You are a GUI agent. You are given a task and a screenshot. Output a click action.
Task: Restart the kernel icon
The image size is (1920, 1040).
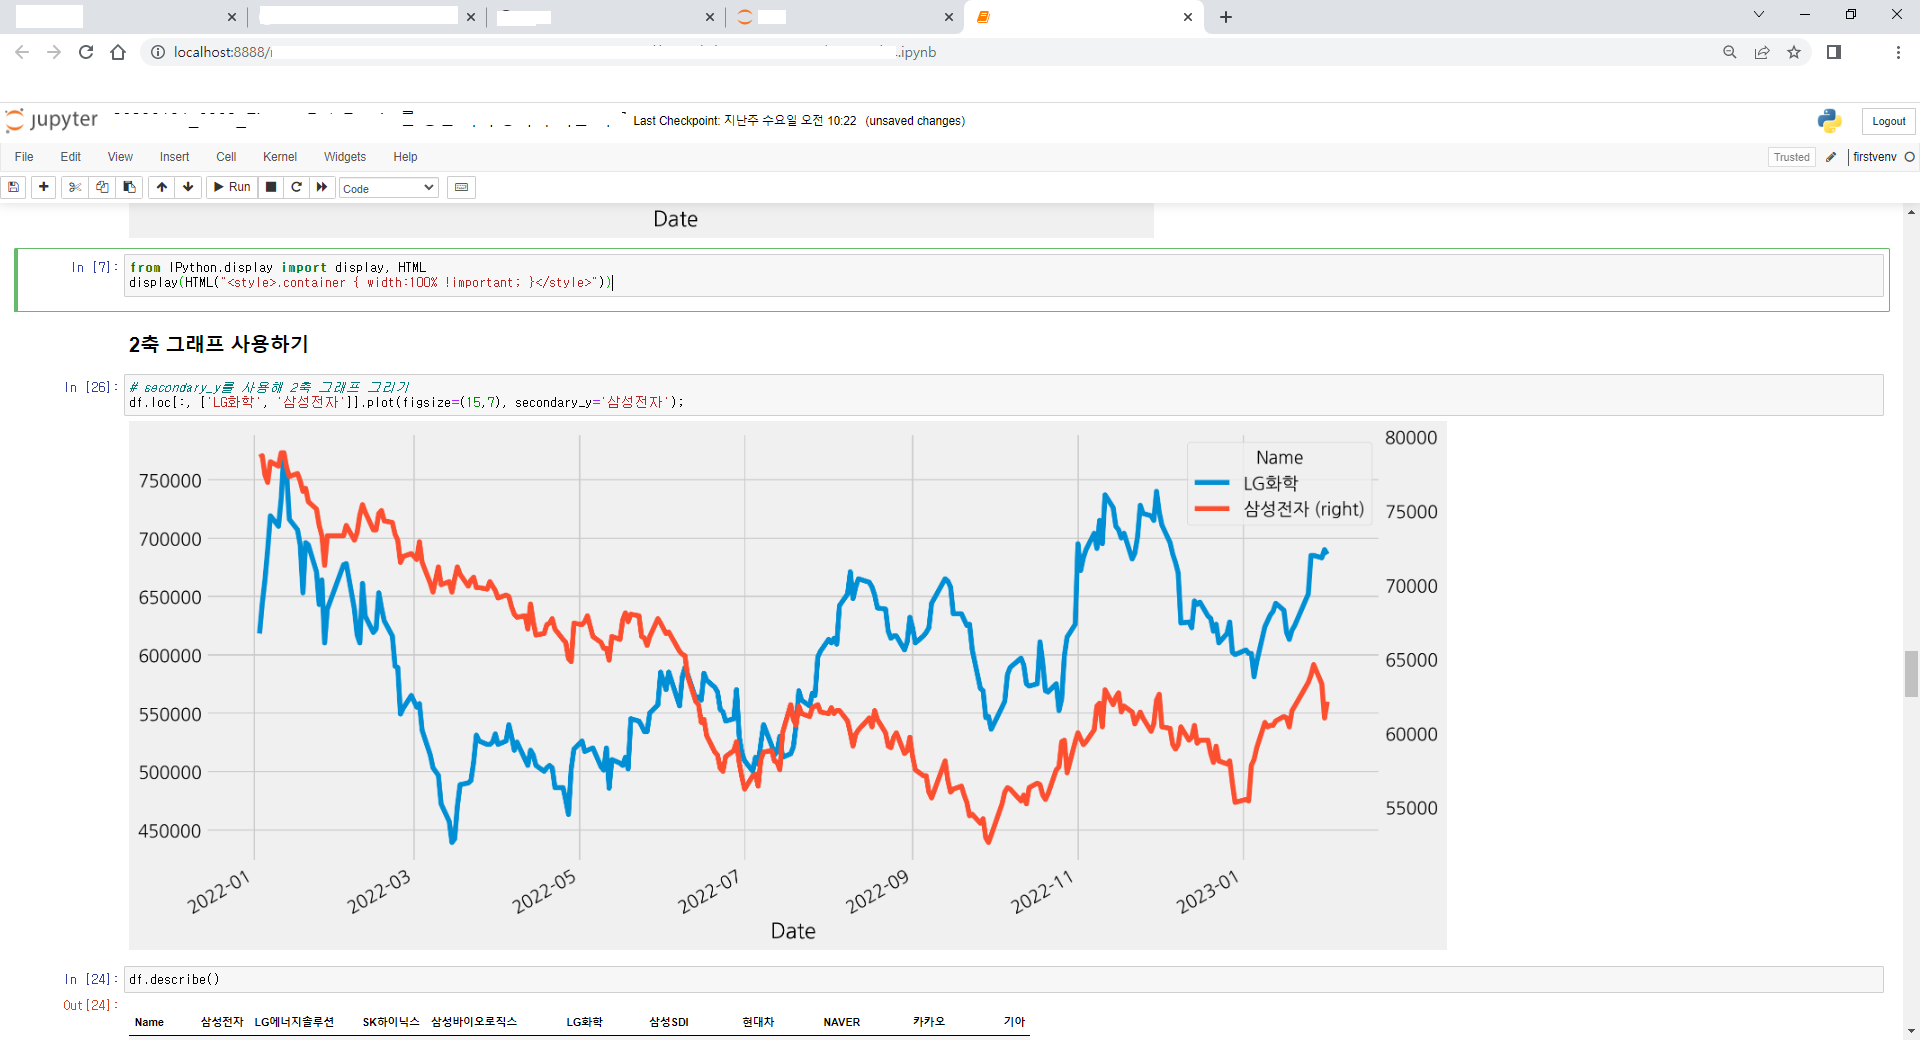point(297,187)
